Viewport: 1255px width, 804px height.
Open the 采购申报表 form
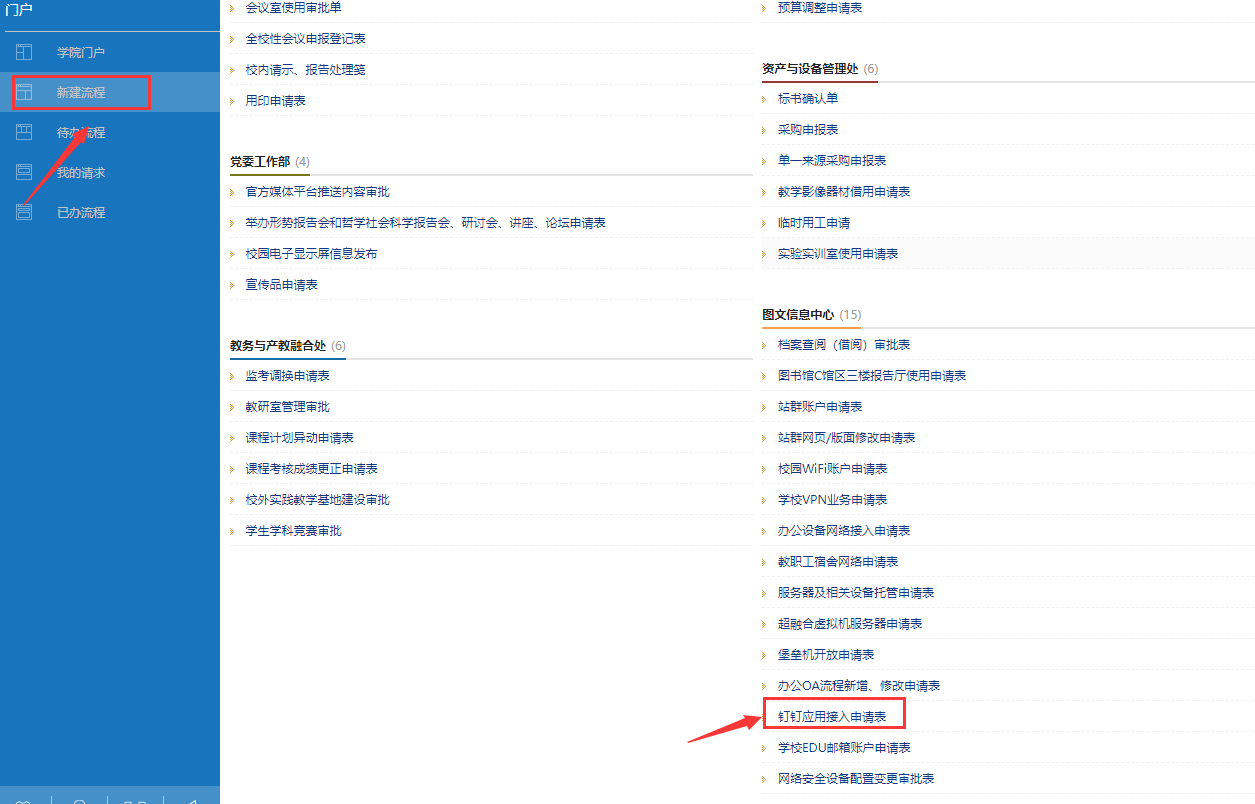(808, 129)
